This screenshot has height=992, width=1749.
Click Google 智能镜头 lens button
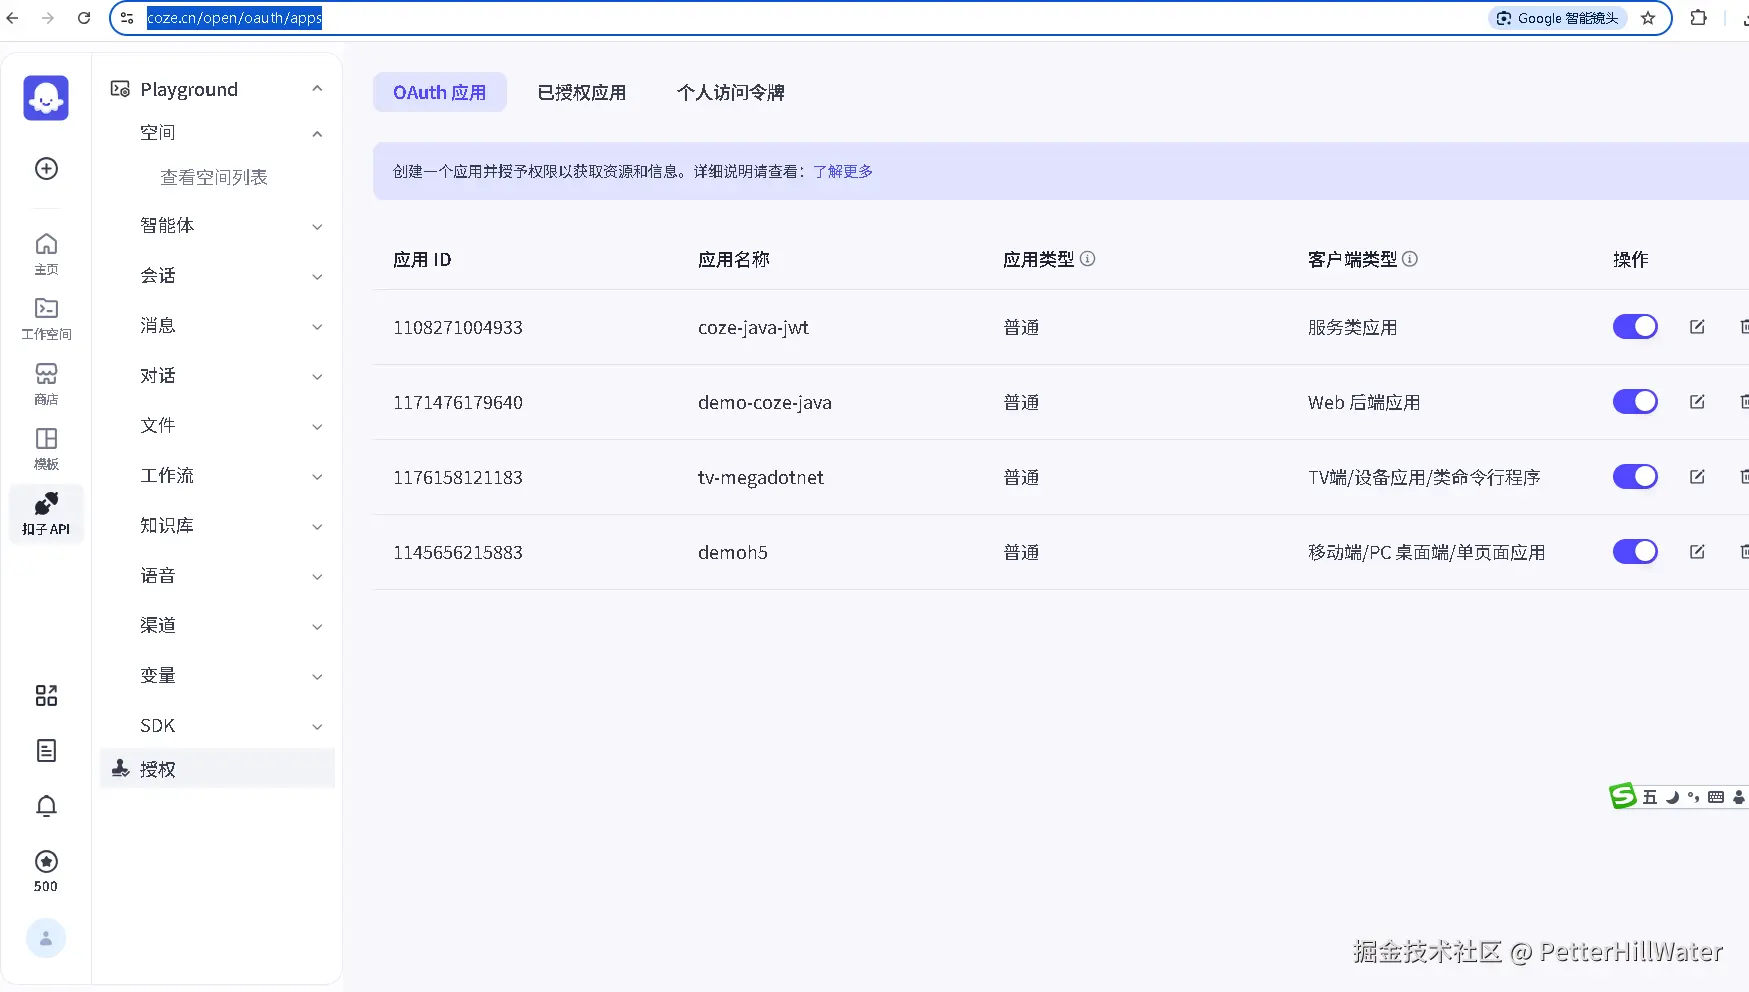(x=1558, y=18)
